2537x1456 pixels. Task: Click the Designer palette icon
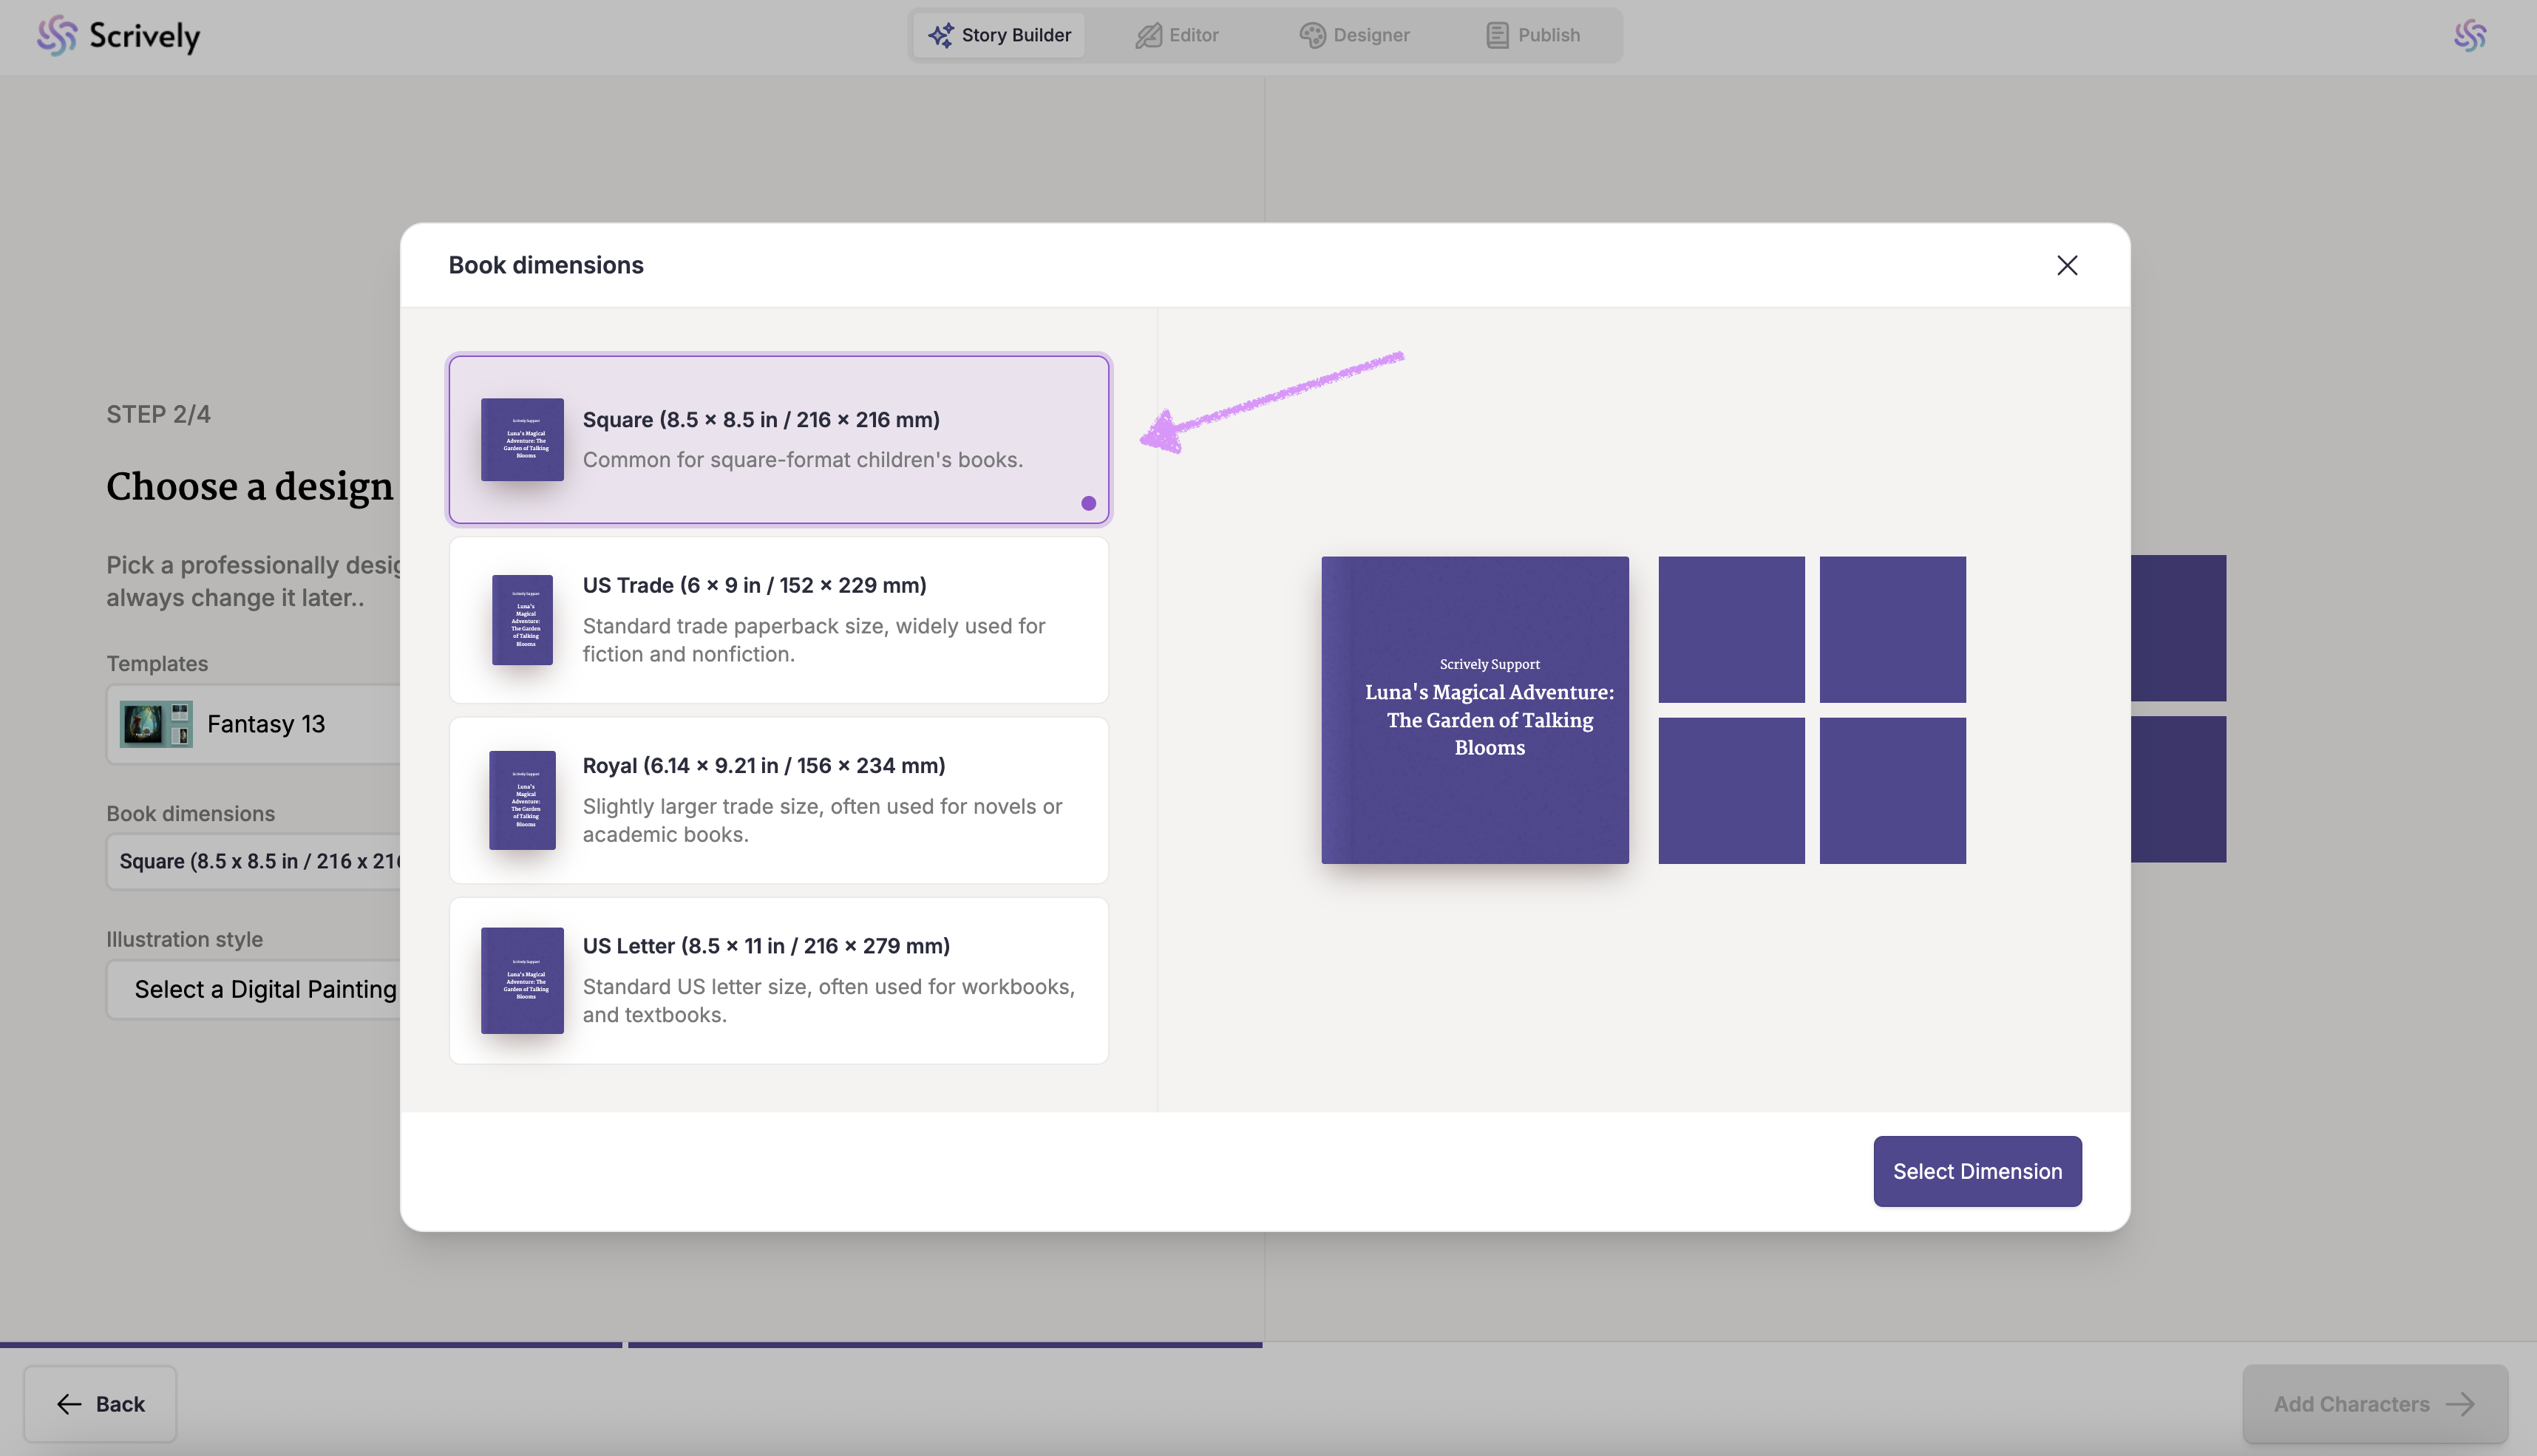coord(1312,35)
